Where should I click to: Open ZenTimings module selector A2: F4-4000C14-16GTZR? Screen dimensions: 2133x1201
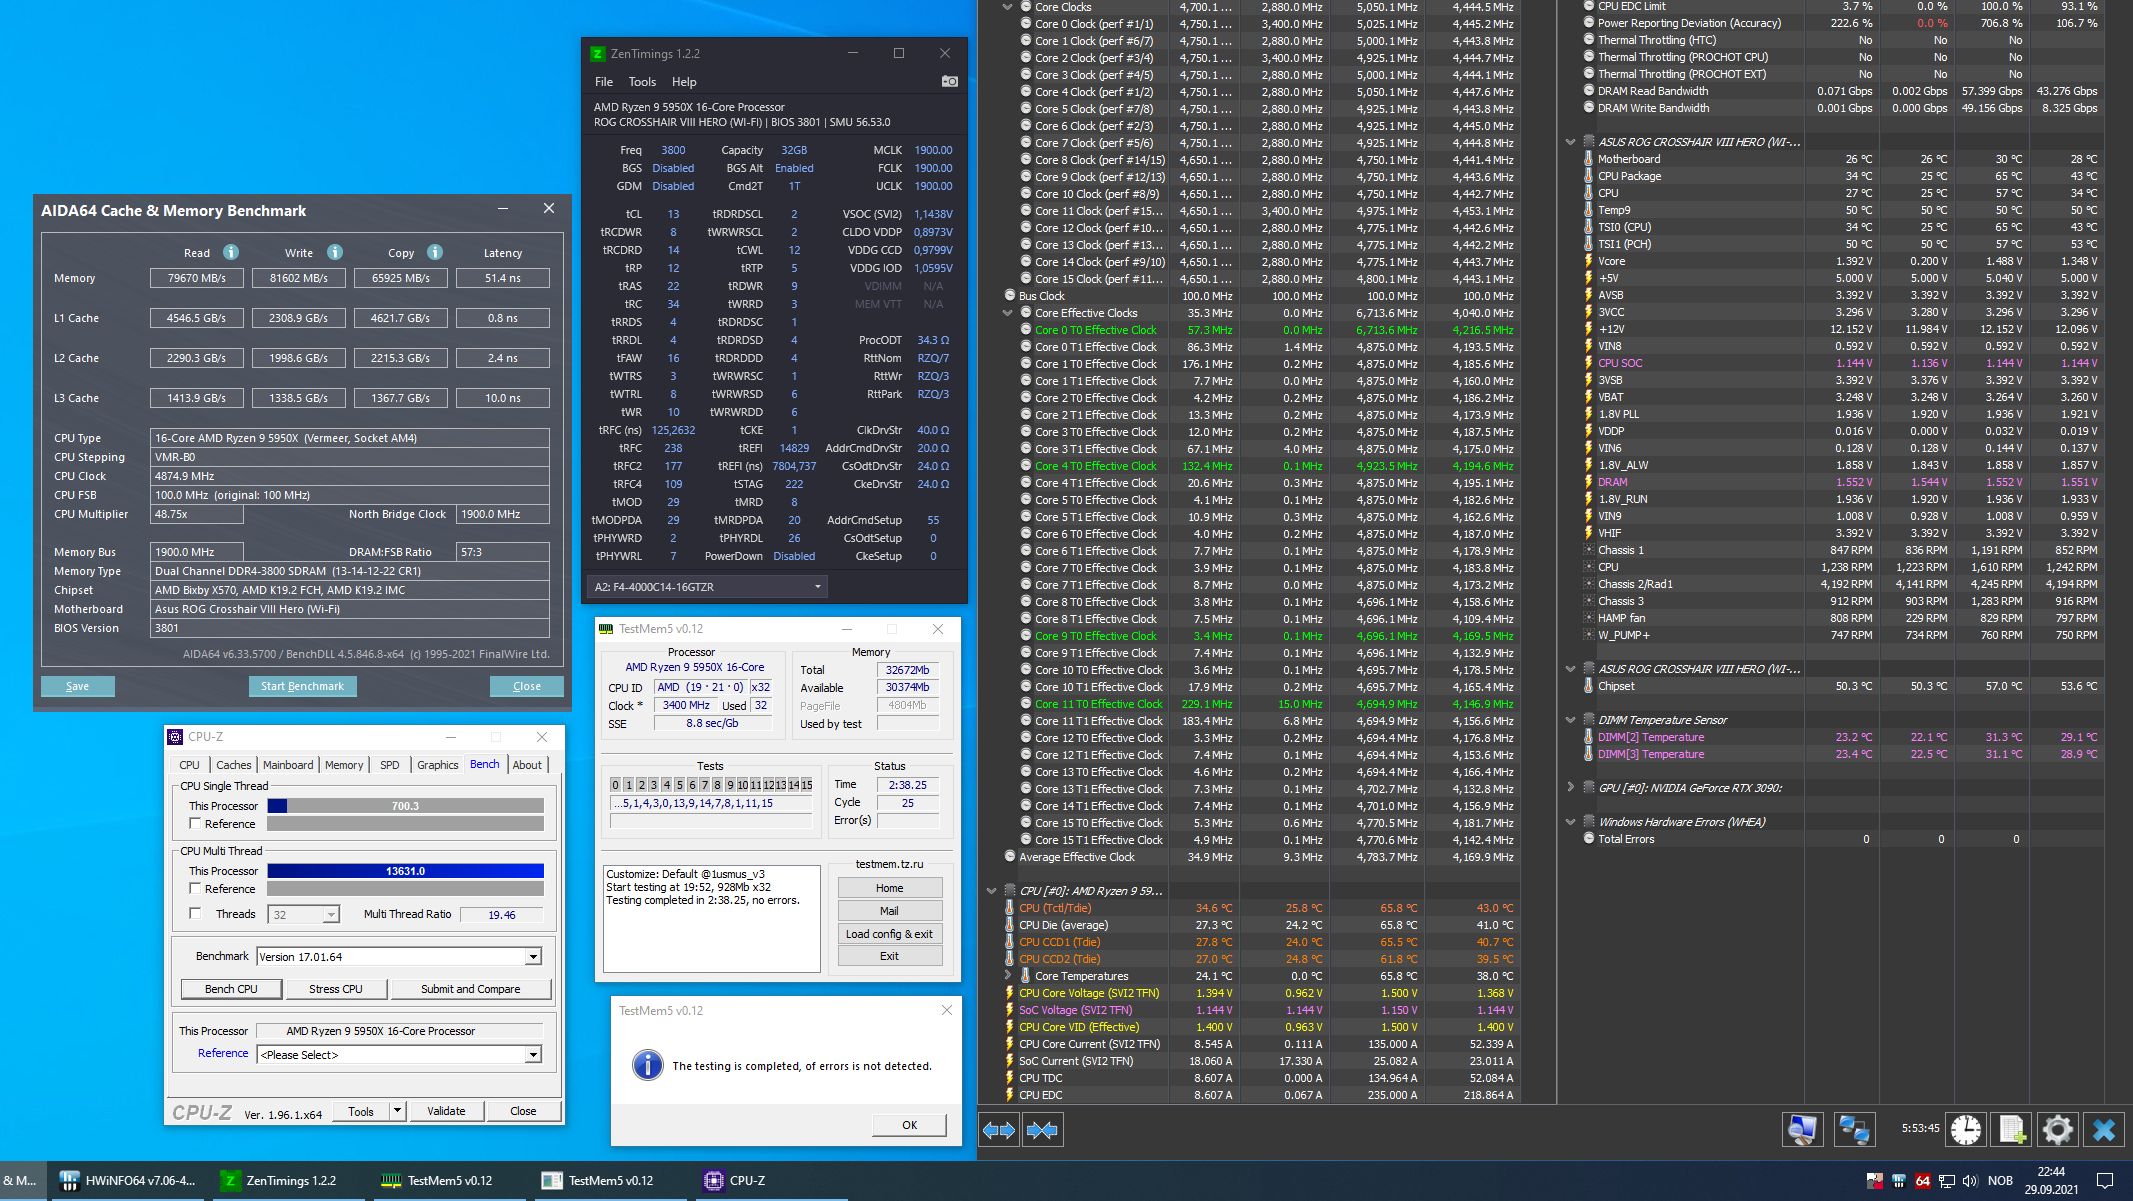pos(707,587)
